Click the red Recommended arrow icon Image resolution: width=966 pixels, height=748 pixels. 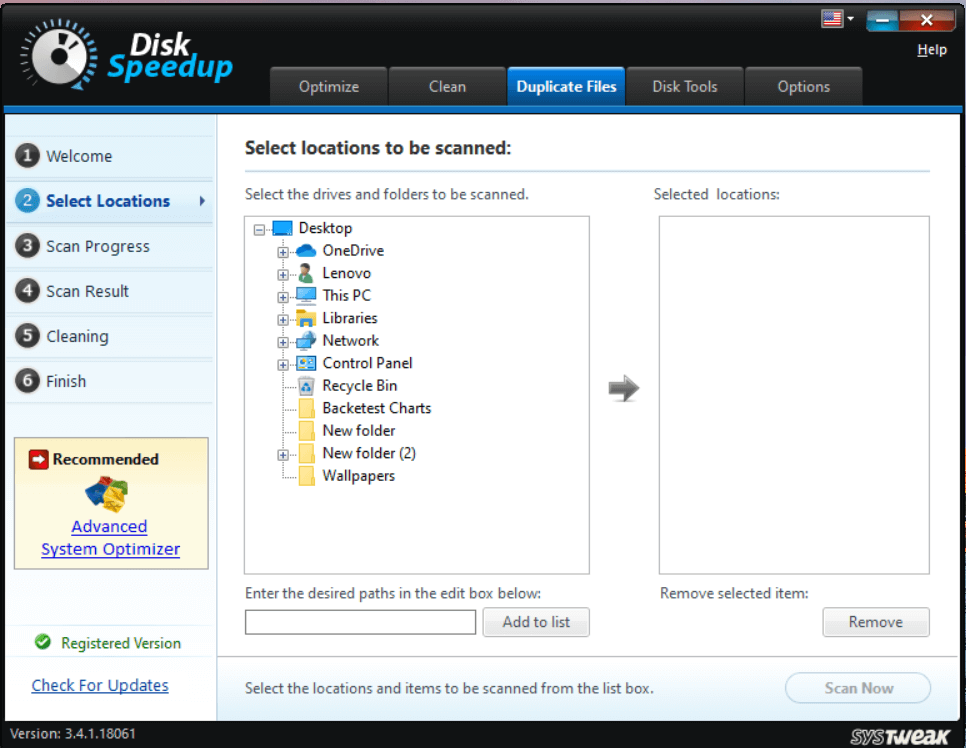pyautogui.click(x=38, y=459)
